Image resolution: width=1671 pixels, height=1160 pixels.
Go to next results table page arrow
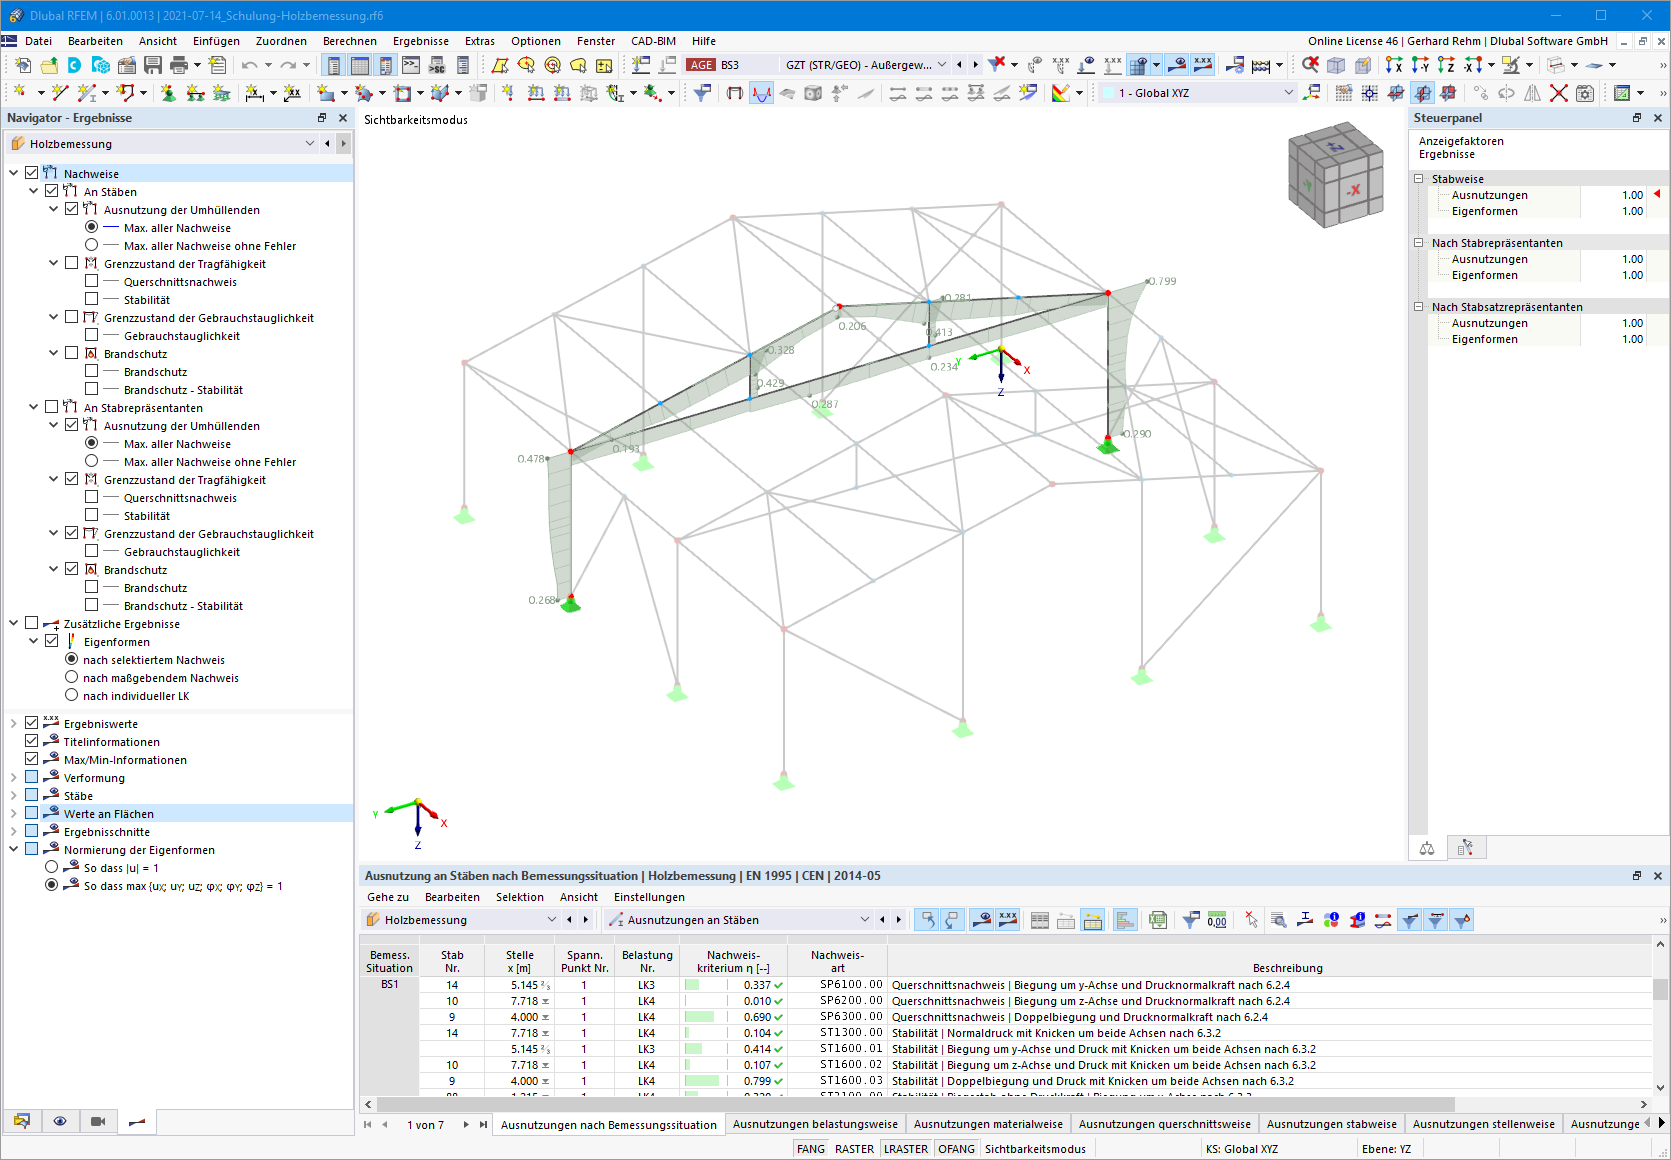pos(466,1124)
